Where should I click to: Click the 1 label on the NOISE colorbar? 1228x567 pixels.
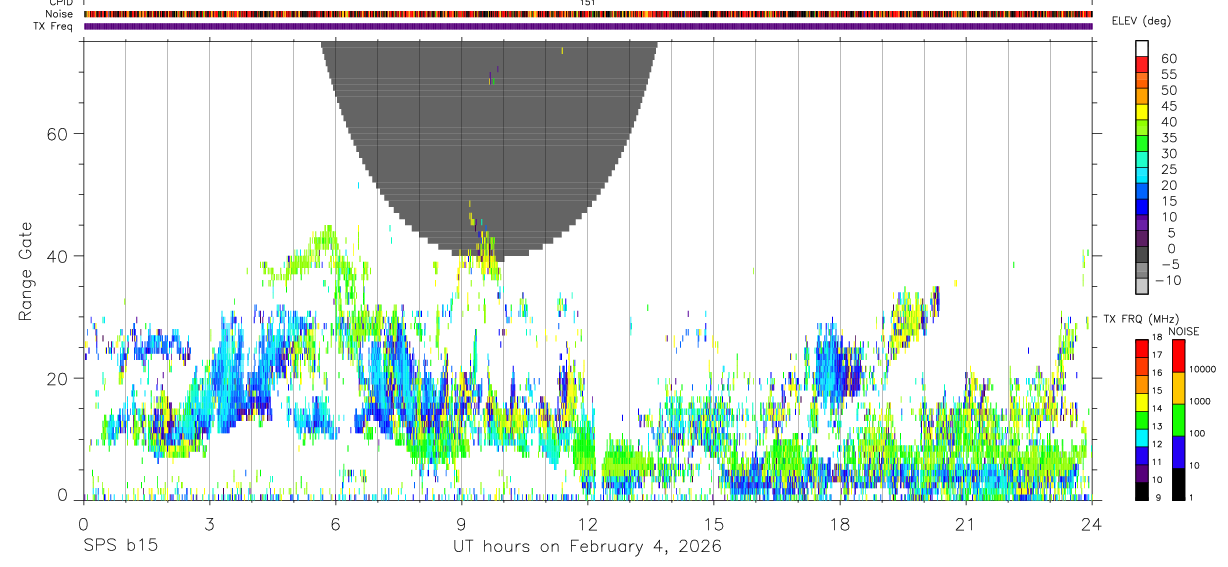1191,497
